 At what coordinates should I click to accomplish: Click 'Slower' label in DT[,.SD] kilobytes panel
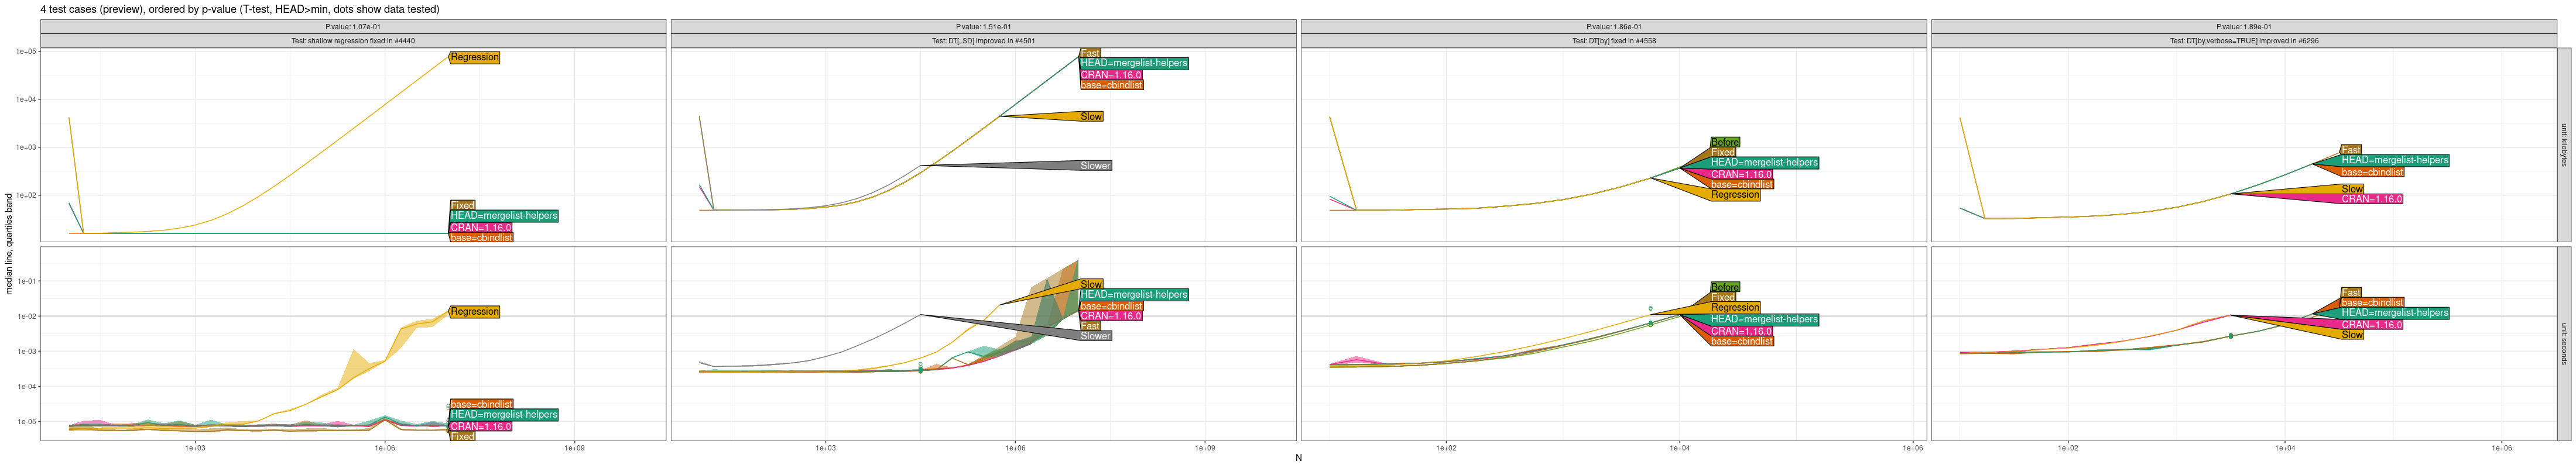click(x=1095, y=165)
